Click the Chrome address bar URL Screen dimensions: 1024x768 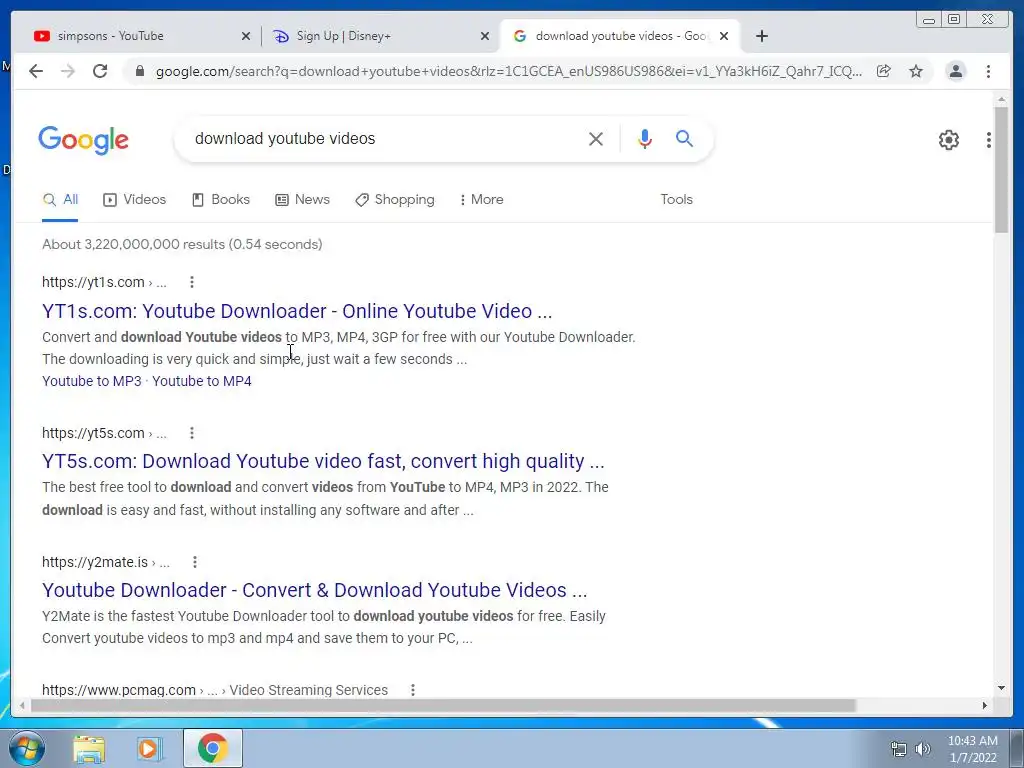pos(509,71)
